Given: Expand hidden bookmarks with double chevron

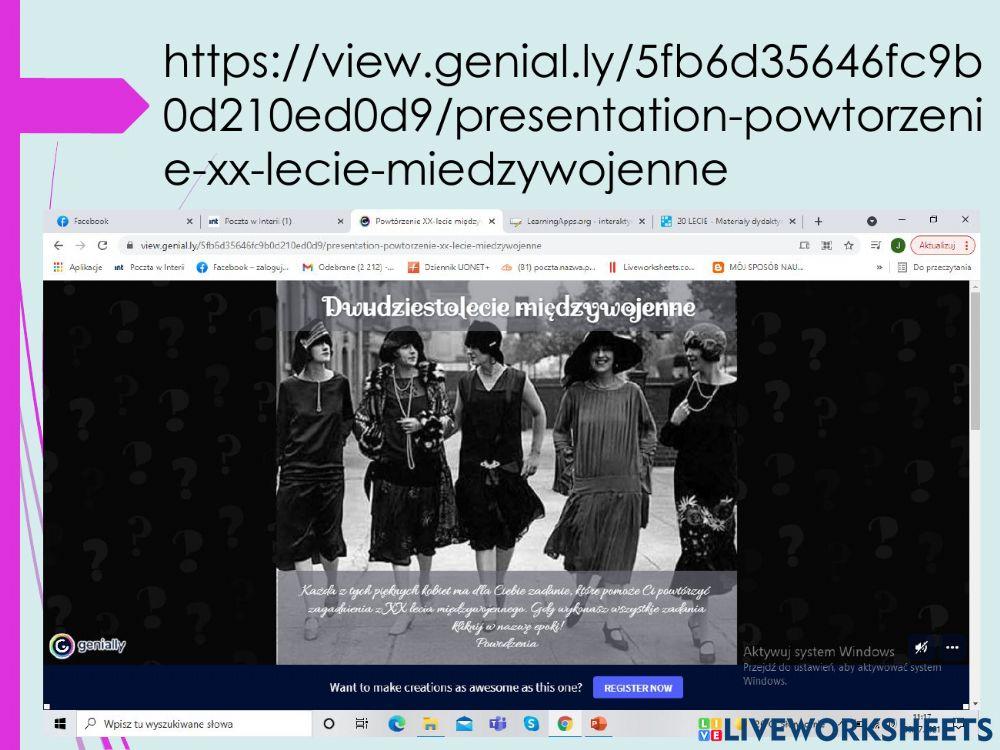Looking at the screenshot, I should (879, 267).
